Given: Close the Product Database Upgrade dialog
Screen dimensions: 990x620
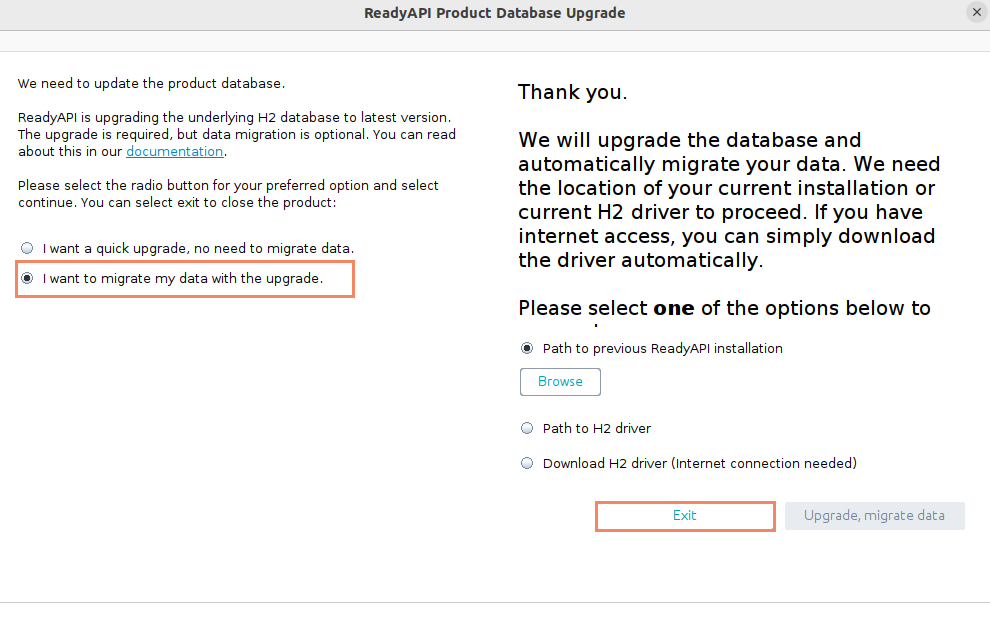Looking at the screenshot, I should (976, 12).
